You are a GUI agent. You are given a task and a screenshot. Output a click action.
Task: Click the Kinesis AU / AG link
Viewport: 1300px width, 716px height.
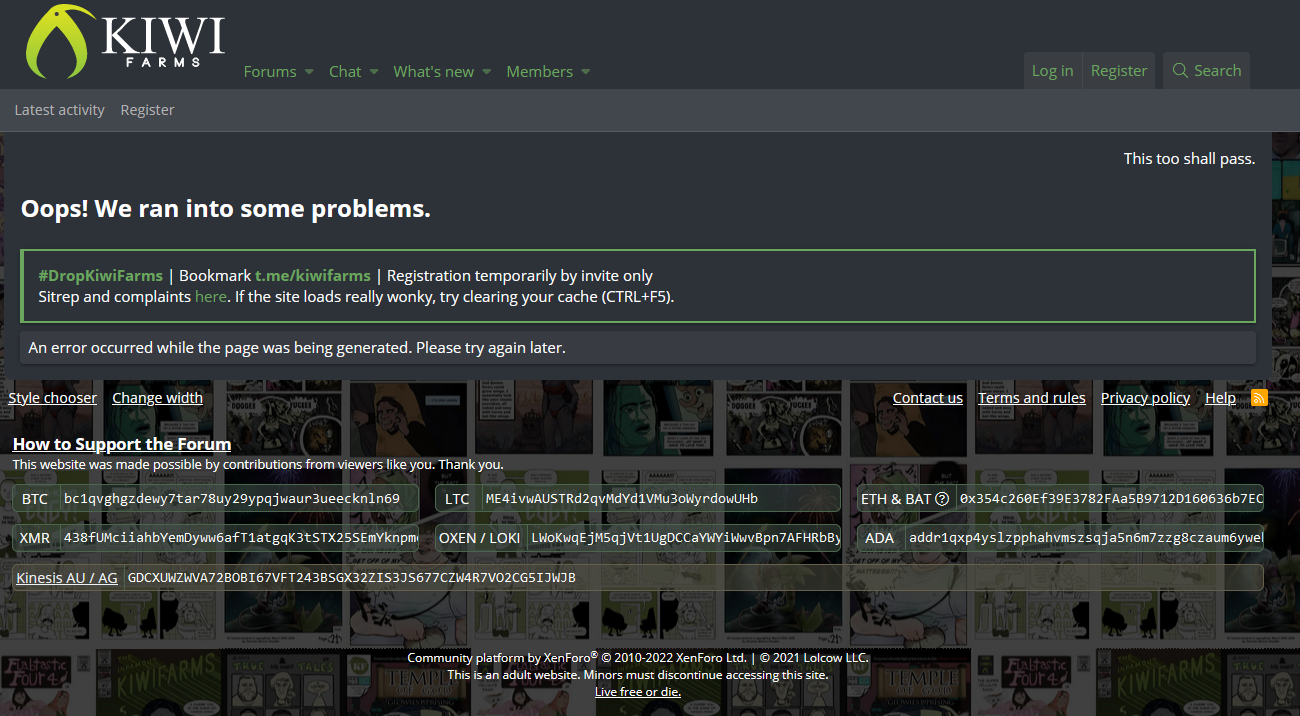pyautogui.click(x=67, y=578)
